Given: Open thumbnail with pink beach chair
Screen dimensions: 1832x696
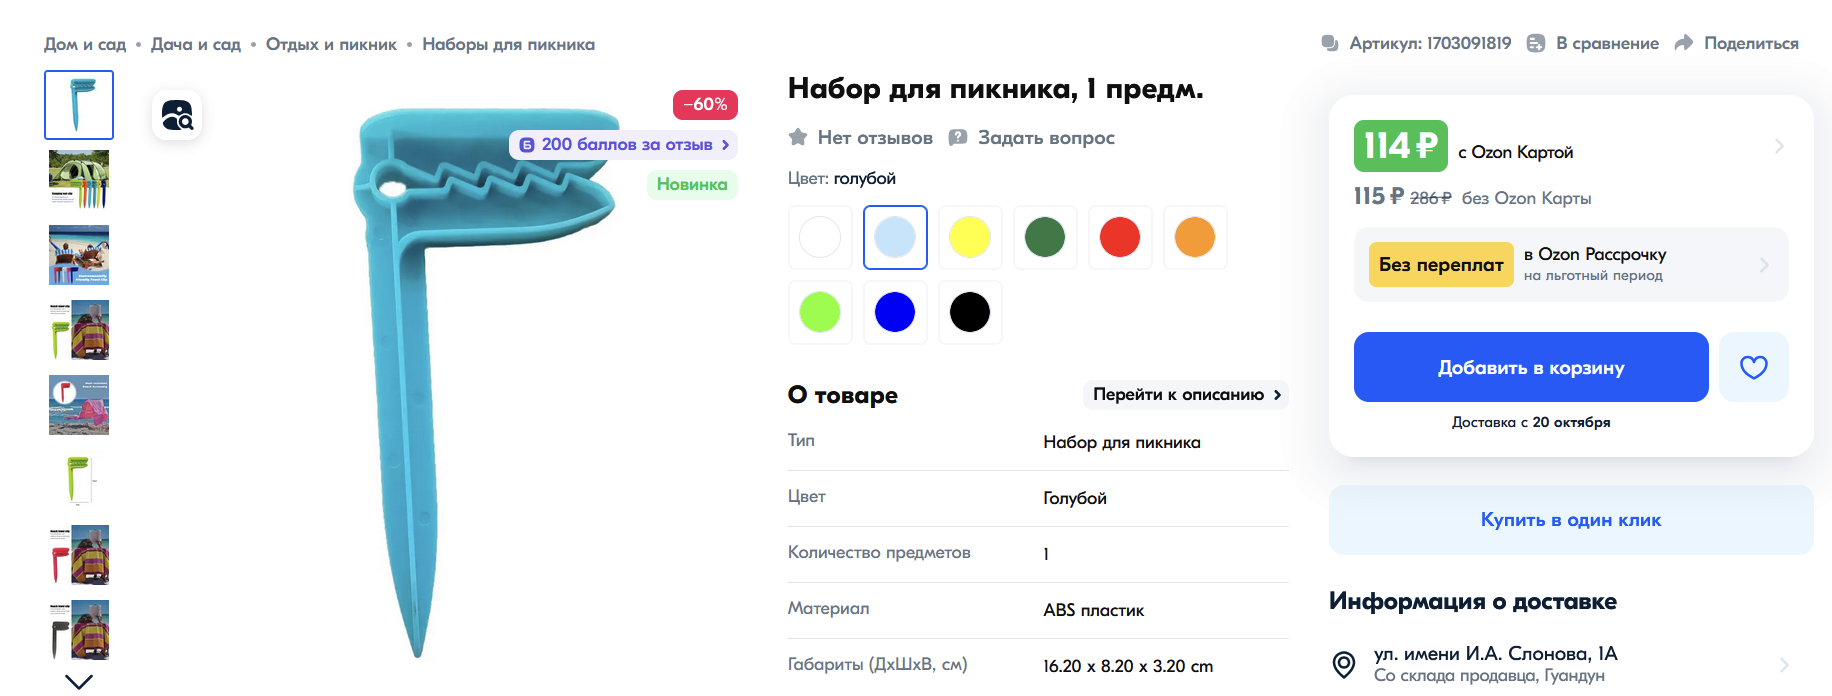Looking at the screenshot, I should click(x=79, y=405).
